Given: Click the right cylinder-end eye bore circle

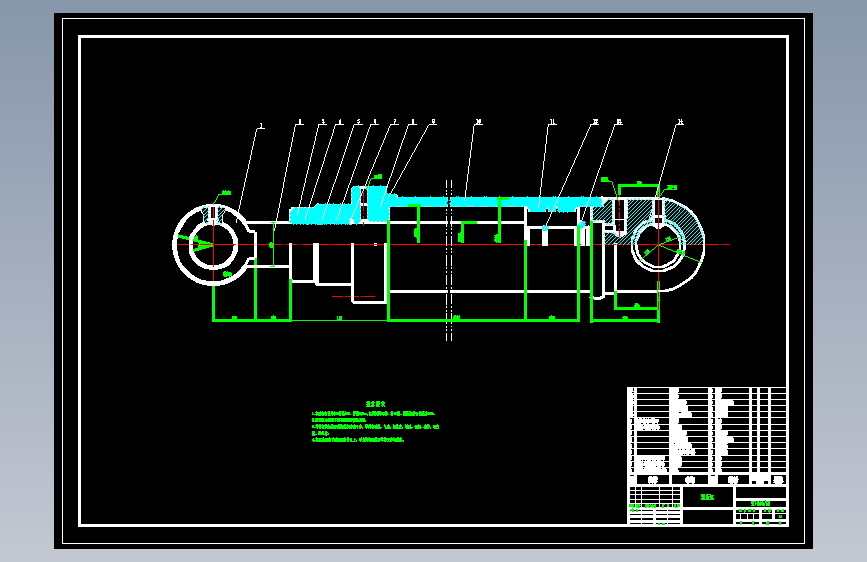Looking at the screenshot, I should [659, 244].
